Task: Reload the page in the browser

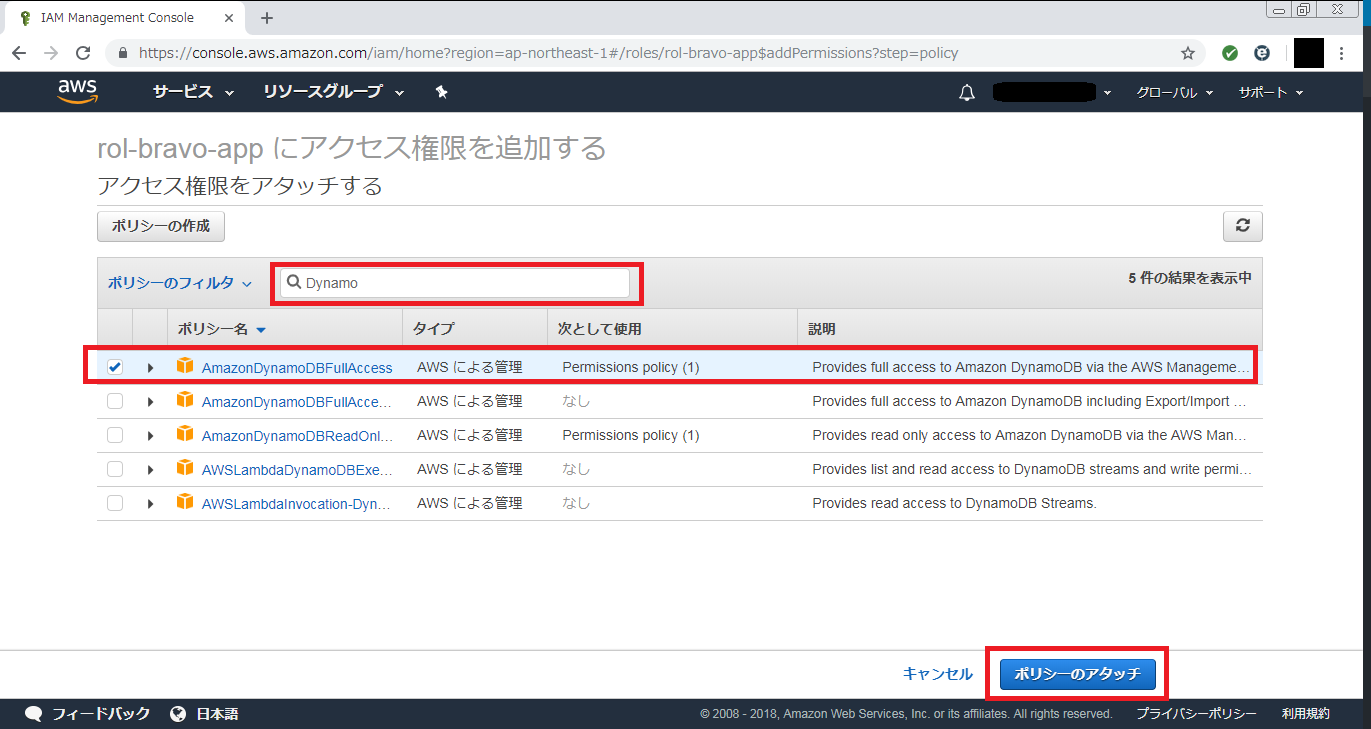Action: click(x=83, y=53)
